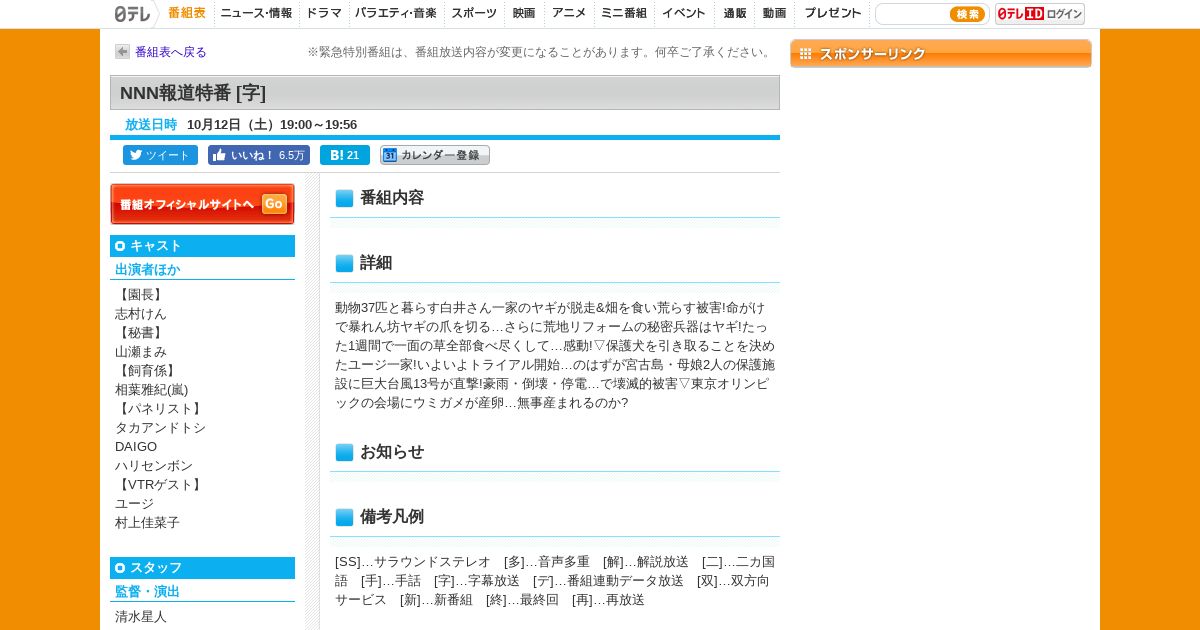Image resolution: width=1200 pixels, height=630 pixels.
Task: Select the 映画 menu item
Action: point(524,13)
